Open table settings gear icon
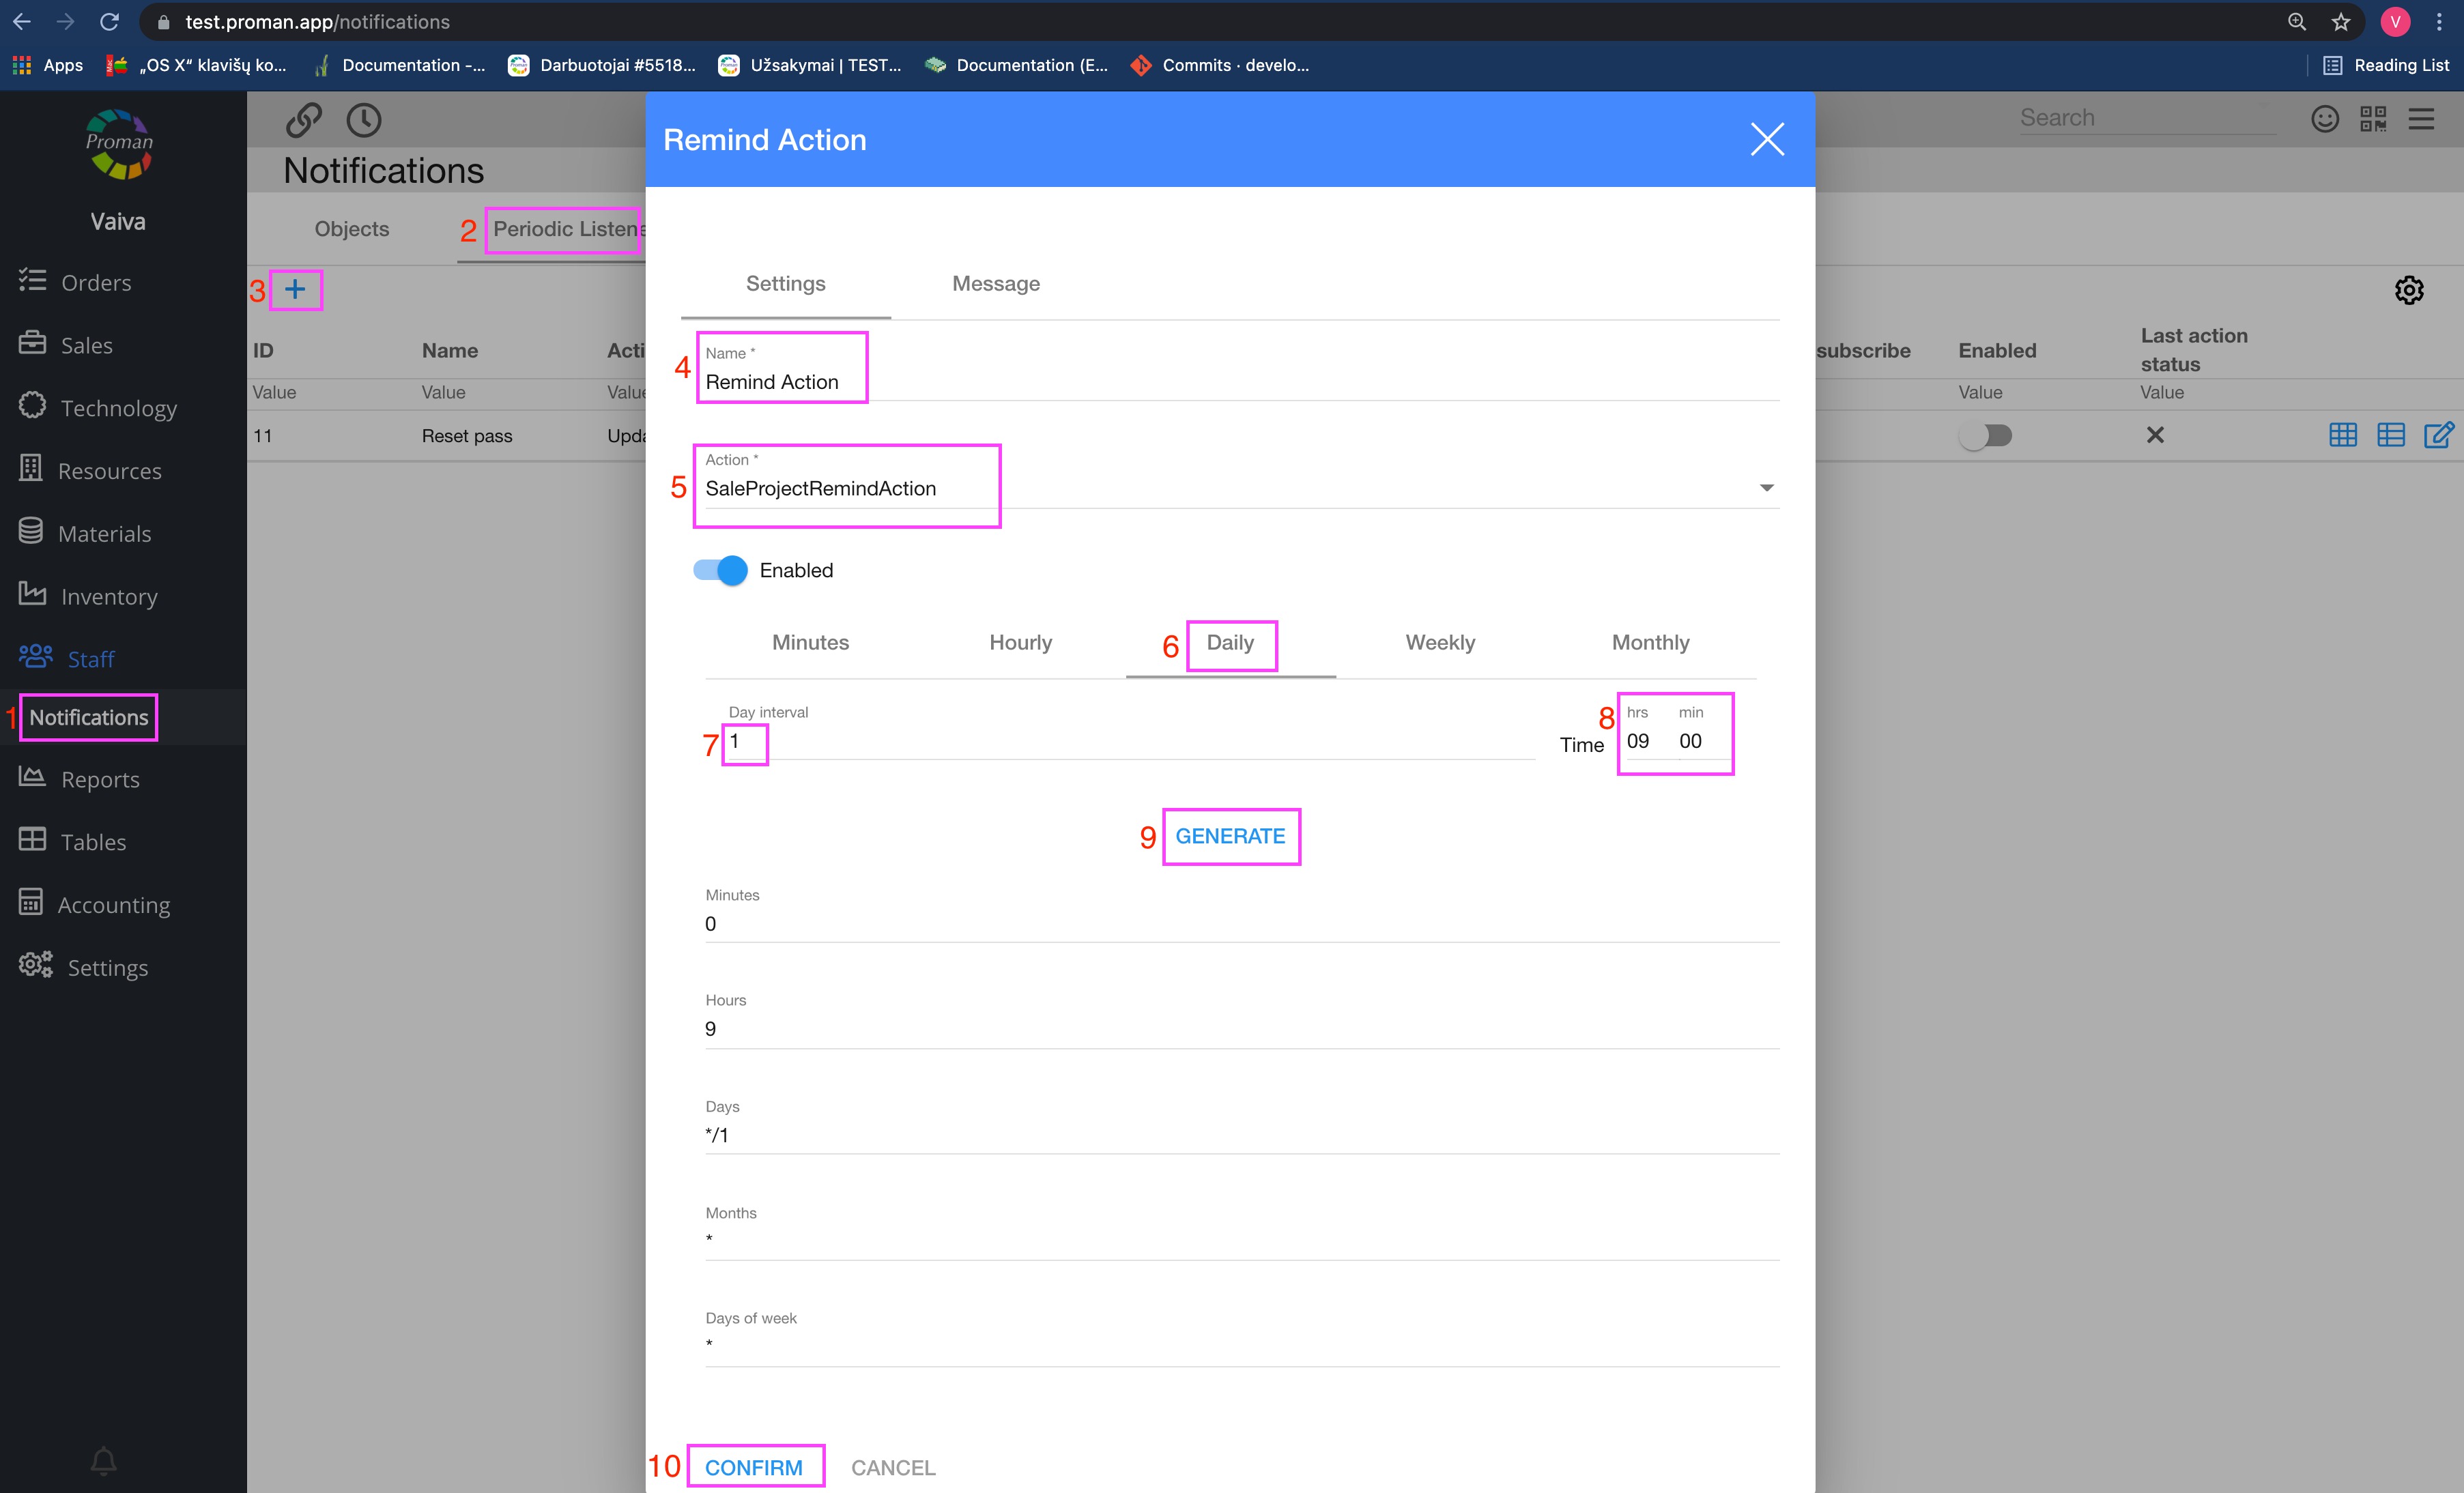The height and width of the screenshot is (1493, 2464). [x=2408, y=290]
